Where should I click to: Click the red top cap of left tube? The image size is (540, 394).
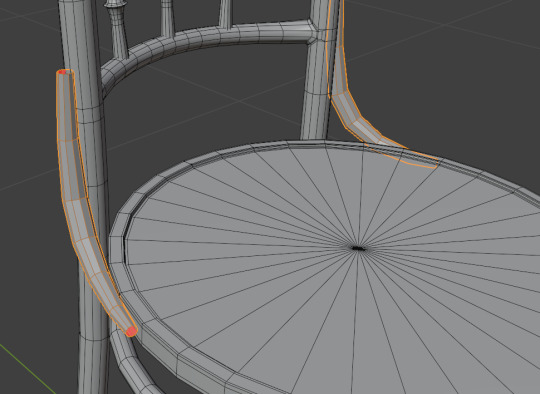point(63,72)
